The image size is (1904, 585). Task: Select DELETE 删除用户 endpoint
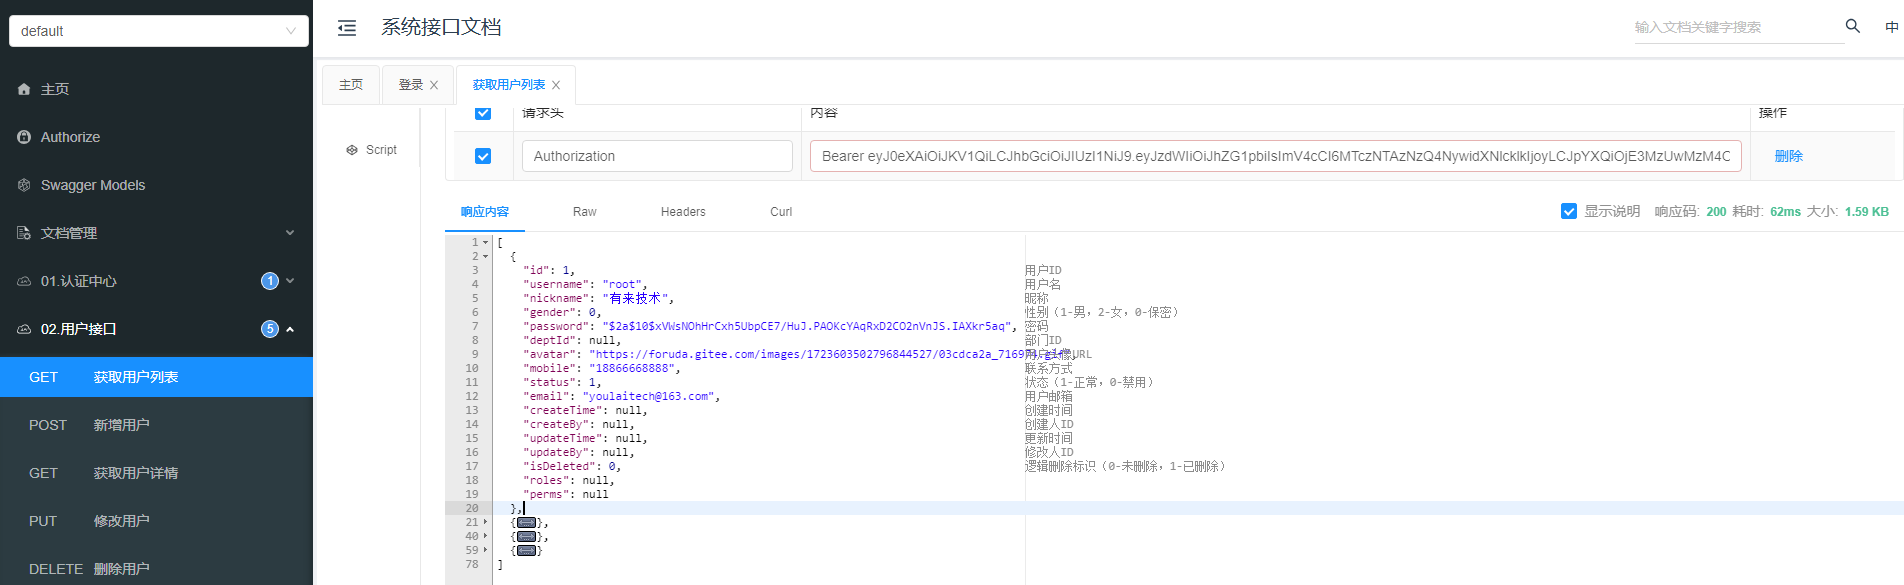click(x=156, y=569)
